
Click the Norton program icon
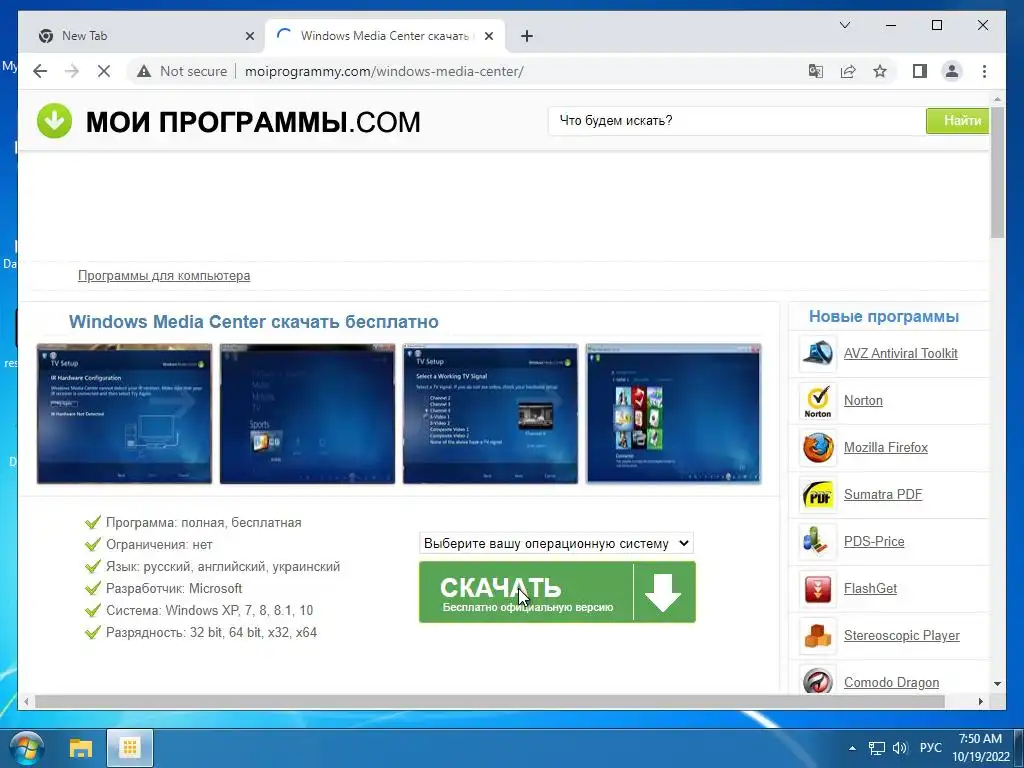[818, 400]
